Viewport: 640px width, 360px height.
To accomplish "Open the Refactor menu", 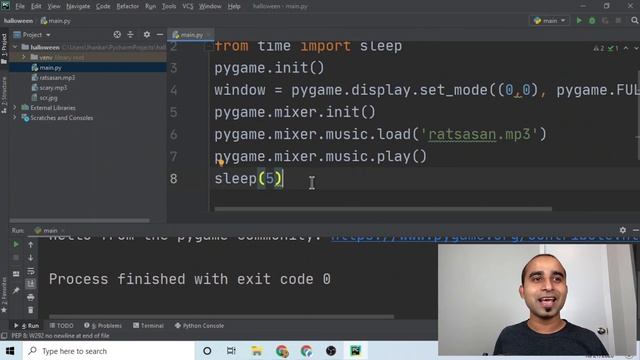I will point(127,6).
